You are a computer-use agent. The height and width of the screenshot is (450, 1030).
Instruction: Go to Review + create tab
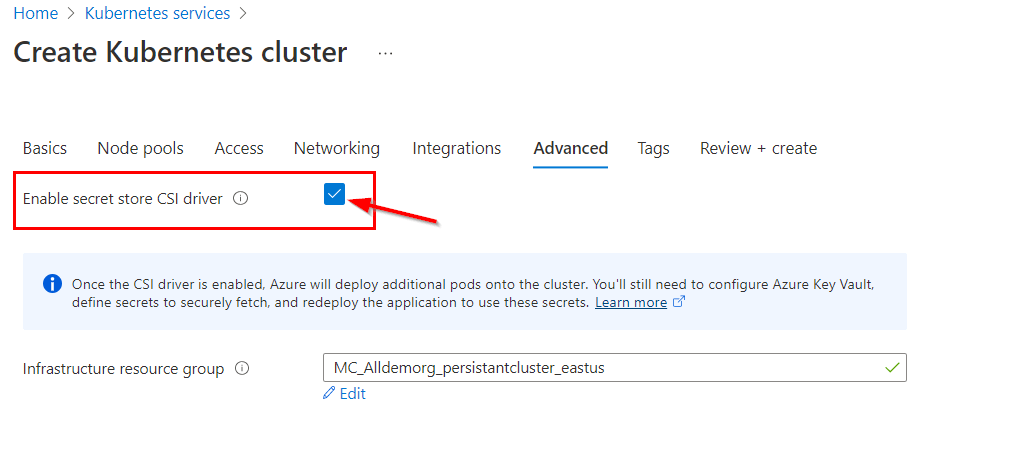tap(758, 148)
